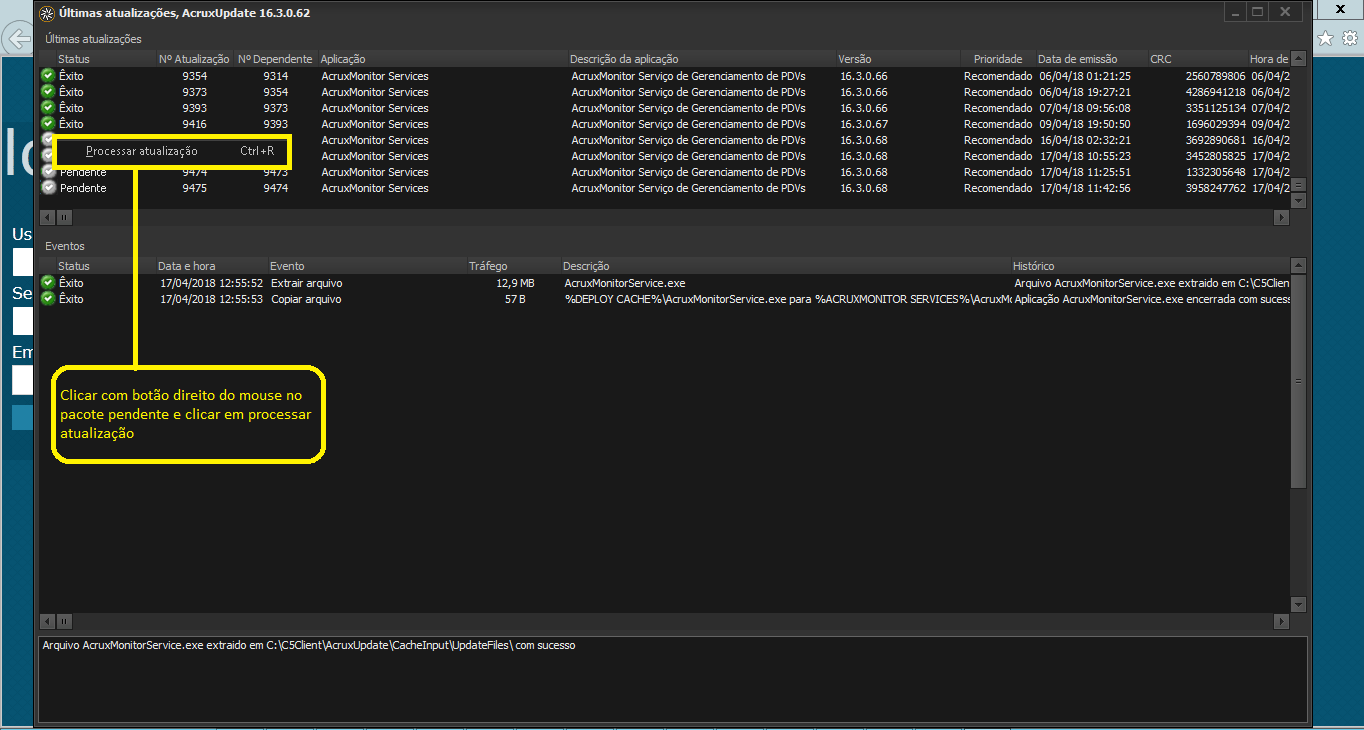
Task: Select update number 9416 in the list
Action: tap(195, 124)
